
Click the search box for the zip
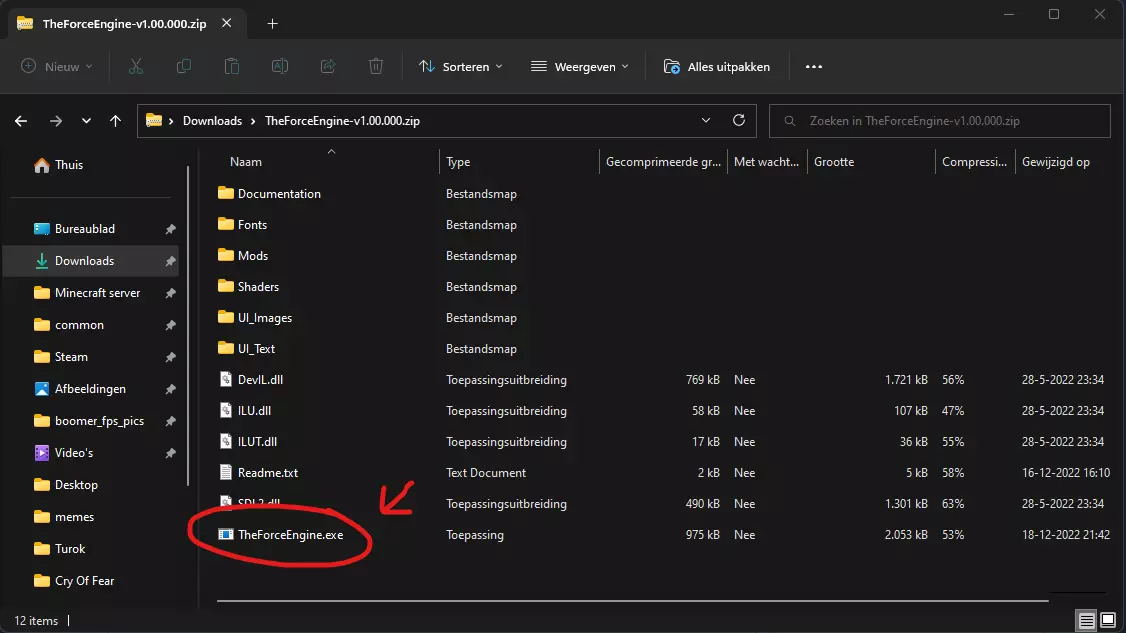(940, 121)
